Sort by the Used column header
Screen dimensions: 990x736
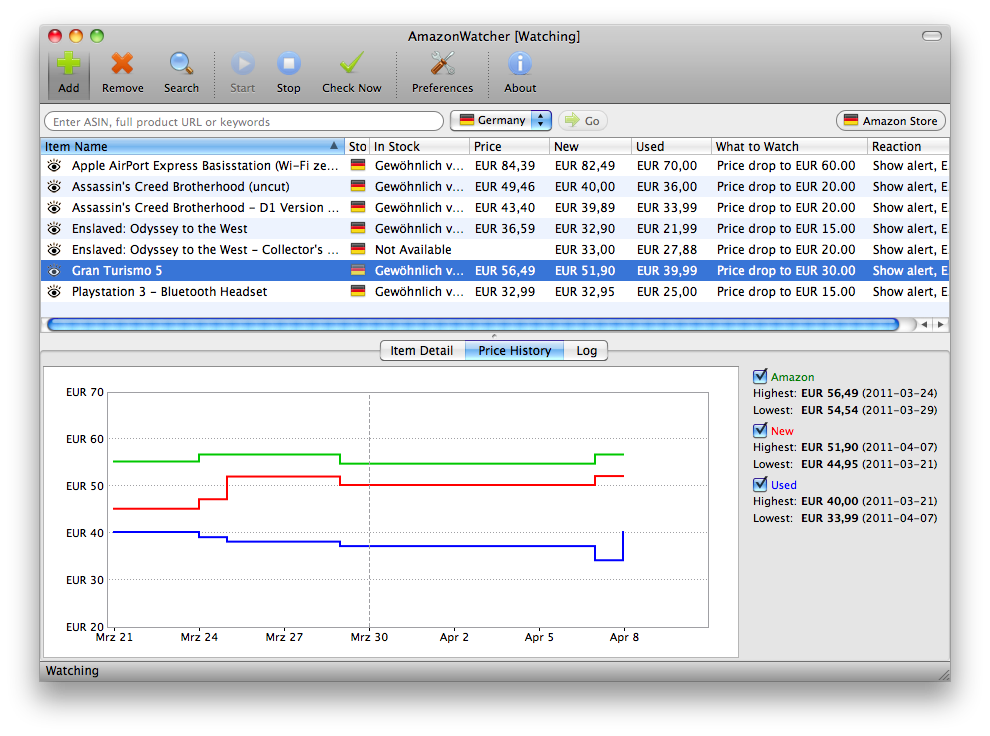click(671, 146)
